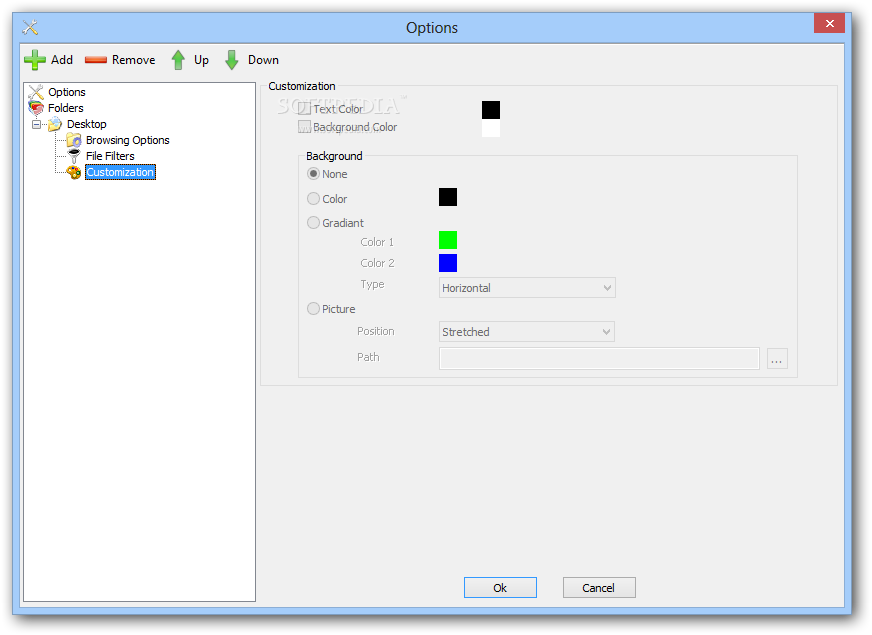Click the green Down arrow icon
The width and height of the screenshot is (872, 635).
[232, 60]
